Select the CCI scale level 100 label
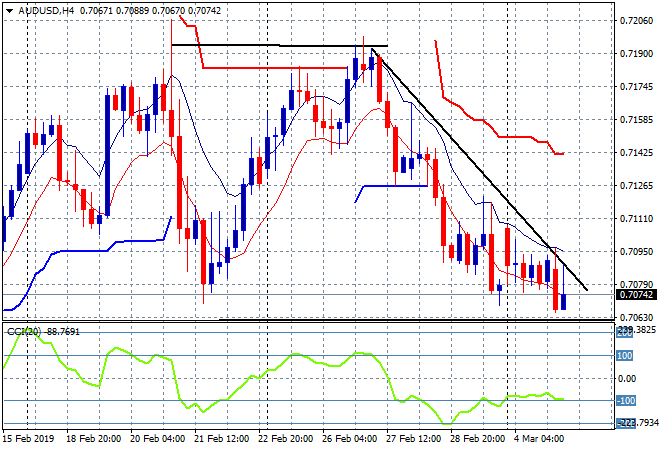 (x=625, y=356)
